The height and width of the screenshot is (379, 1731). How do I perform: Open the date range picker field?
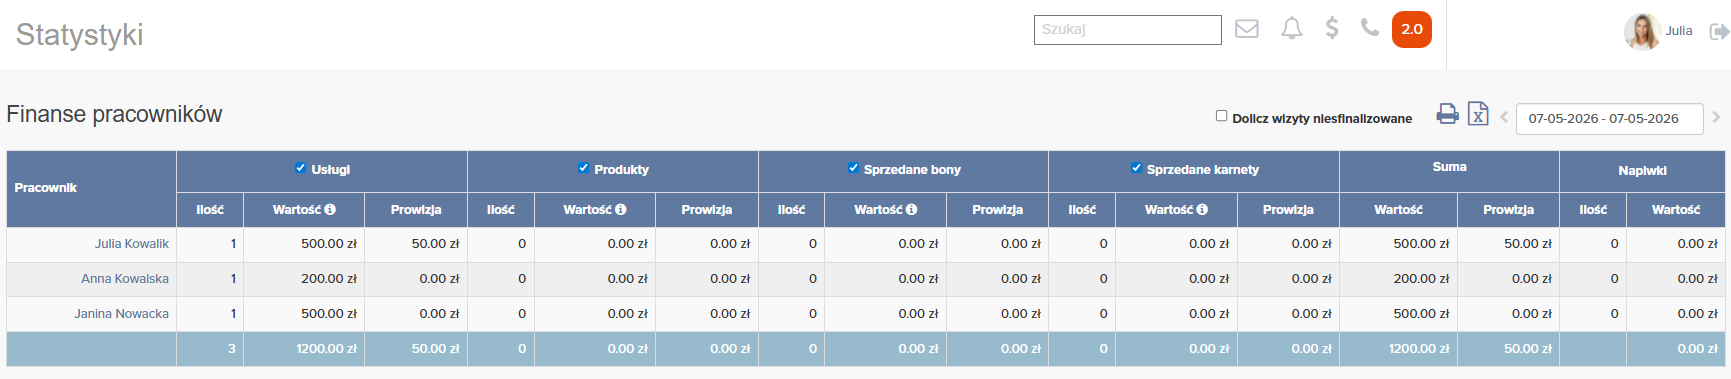pos(1610,118)
